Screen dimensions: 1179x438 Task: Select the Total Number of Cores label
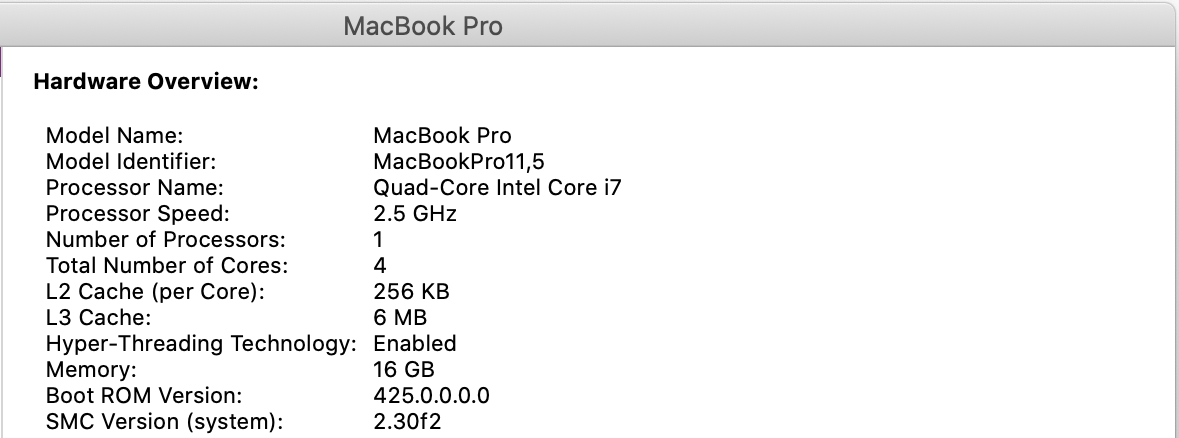[167, 265]
